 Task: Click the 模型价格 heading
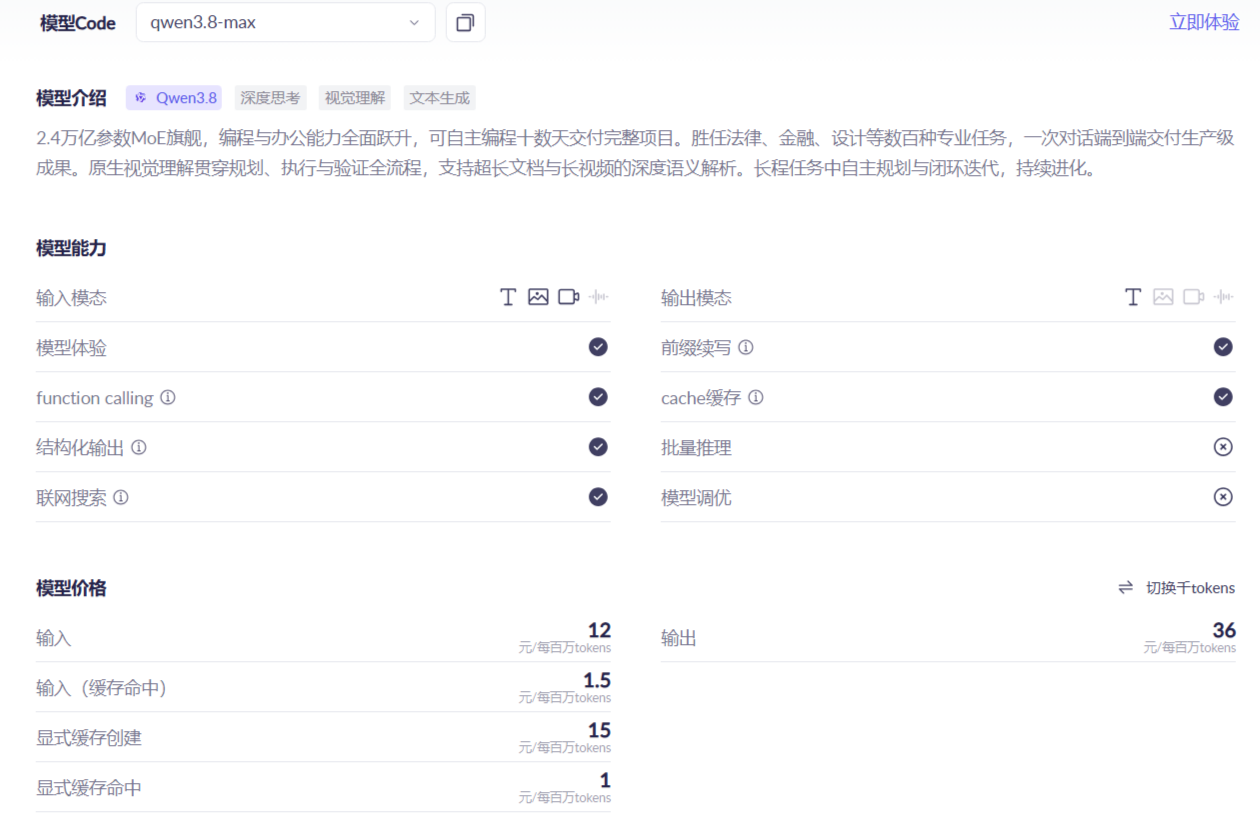click(71, 588)
